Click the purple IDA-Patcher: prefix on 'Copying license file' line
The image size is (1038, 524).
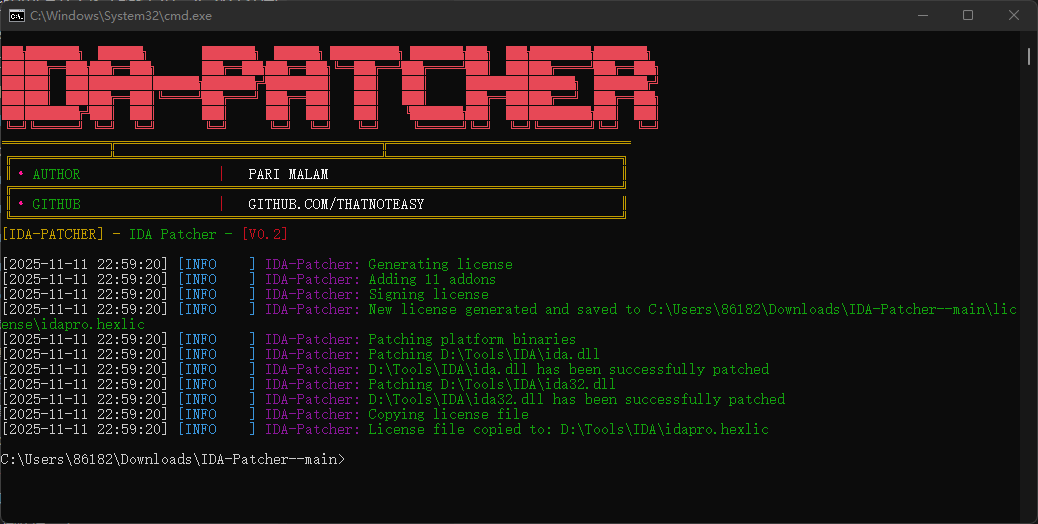point(313,414)
